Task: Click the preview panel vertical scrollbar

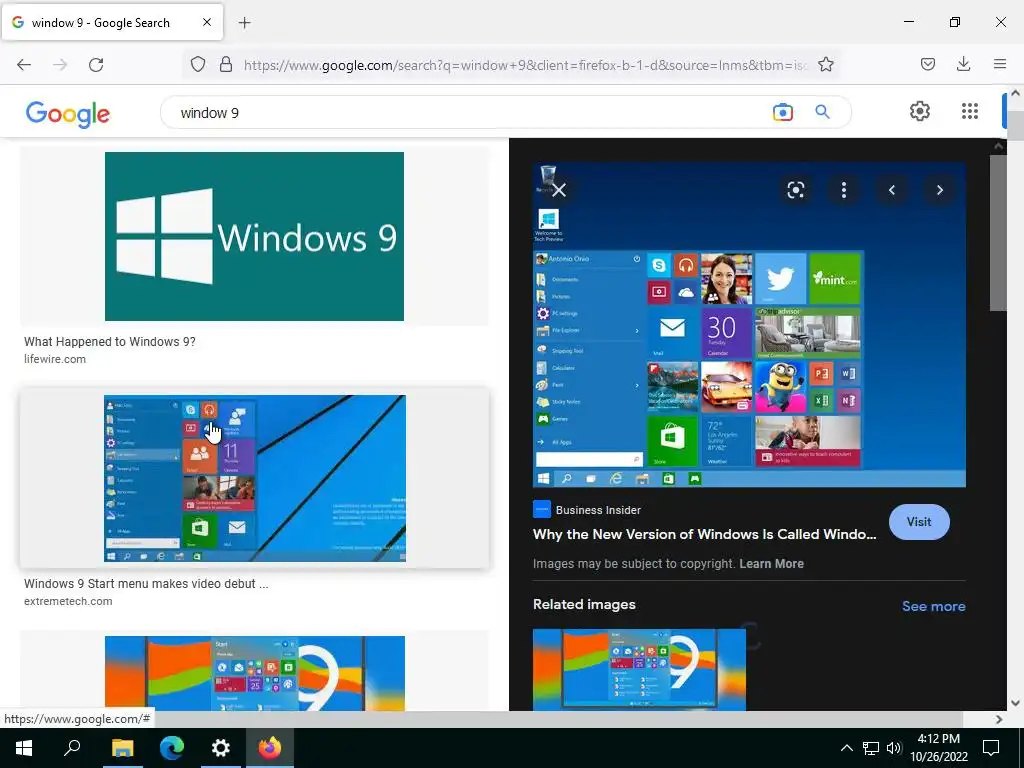Action: 998,233
